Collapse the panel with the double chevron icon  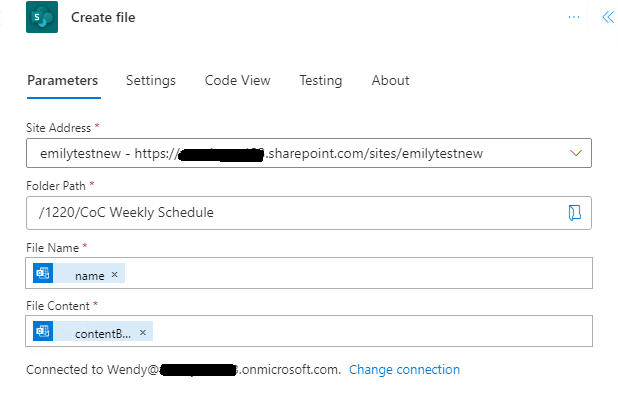pyautogui.click(x=608, y=17)
